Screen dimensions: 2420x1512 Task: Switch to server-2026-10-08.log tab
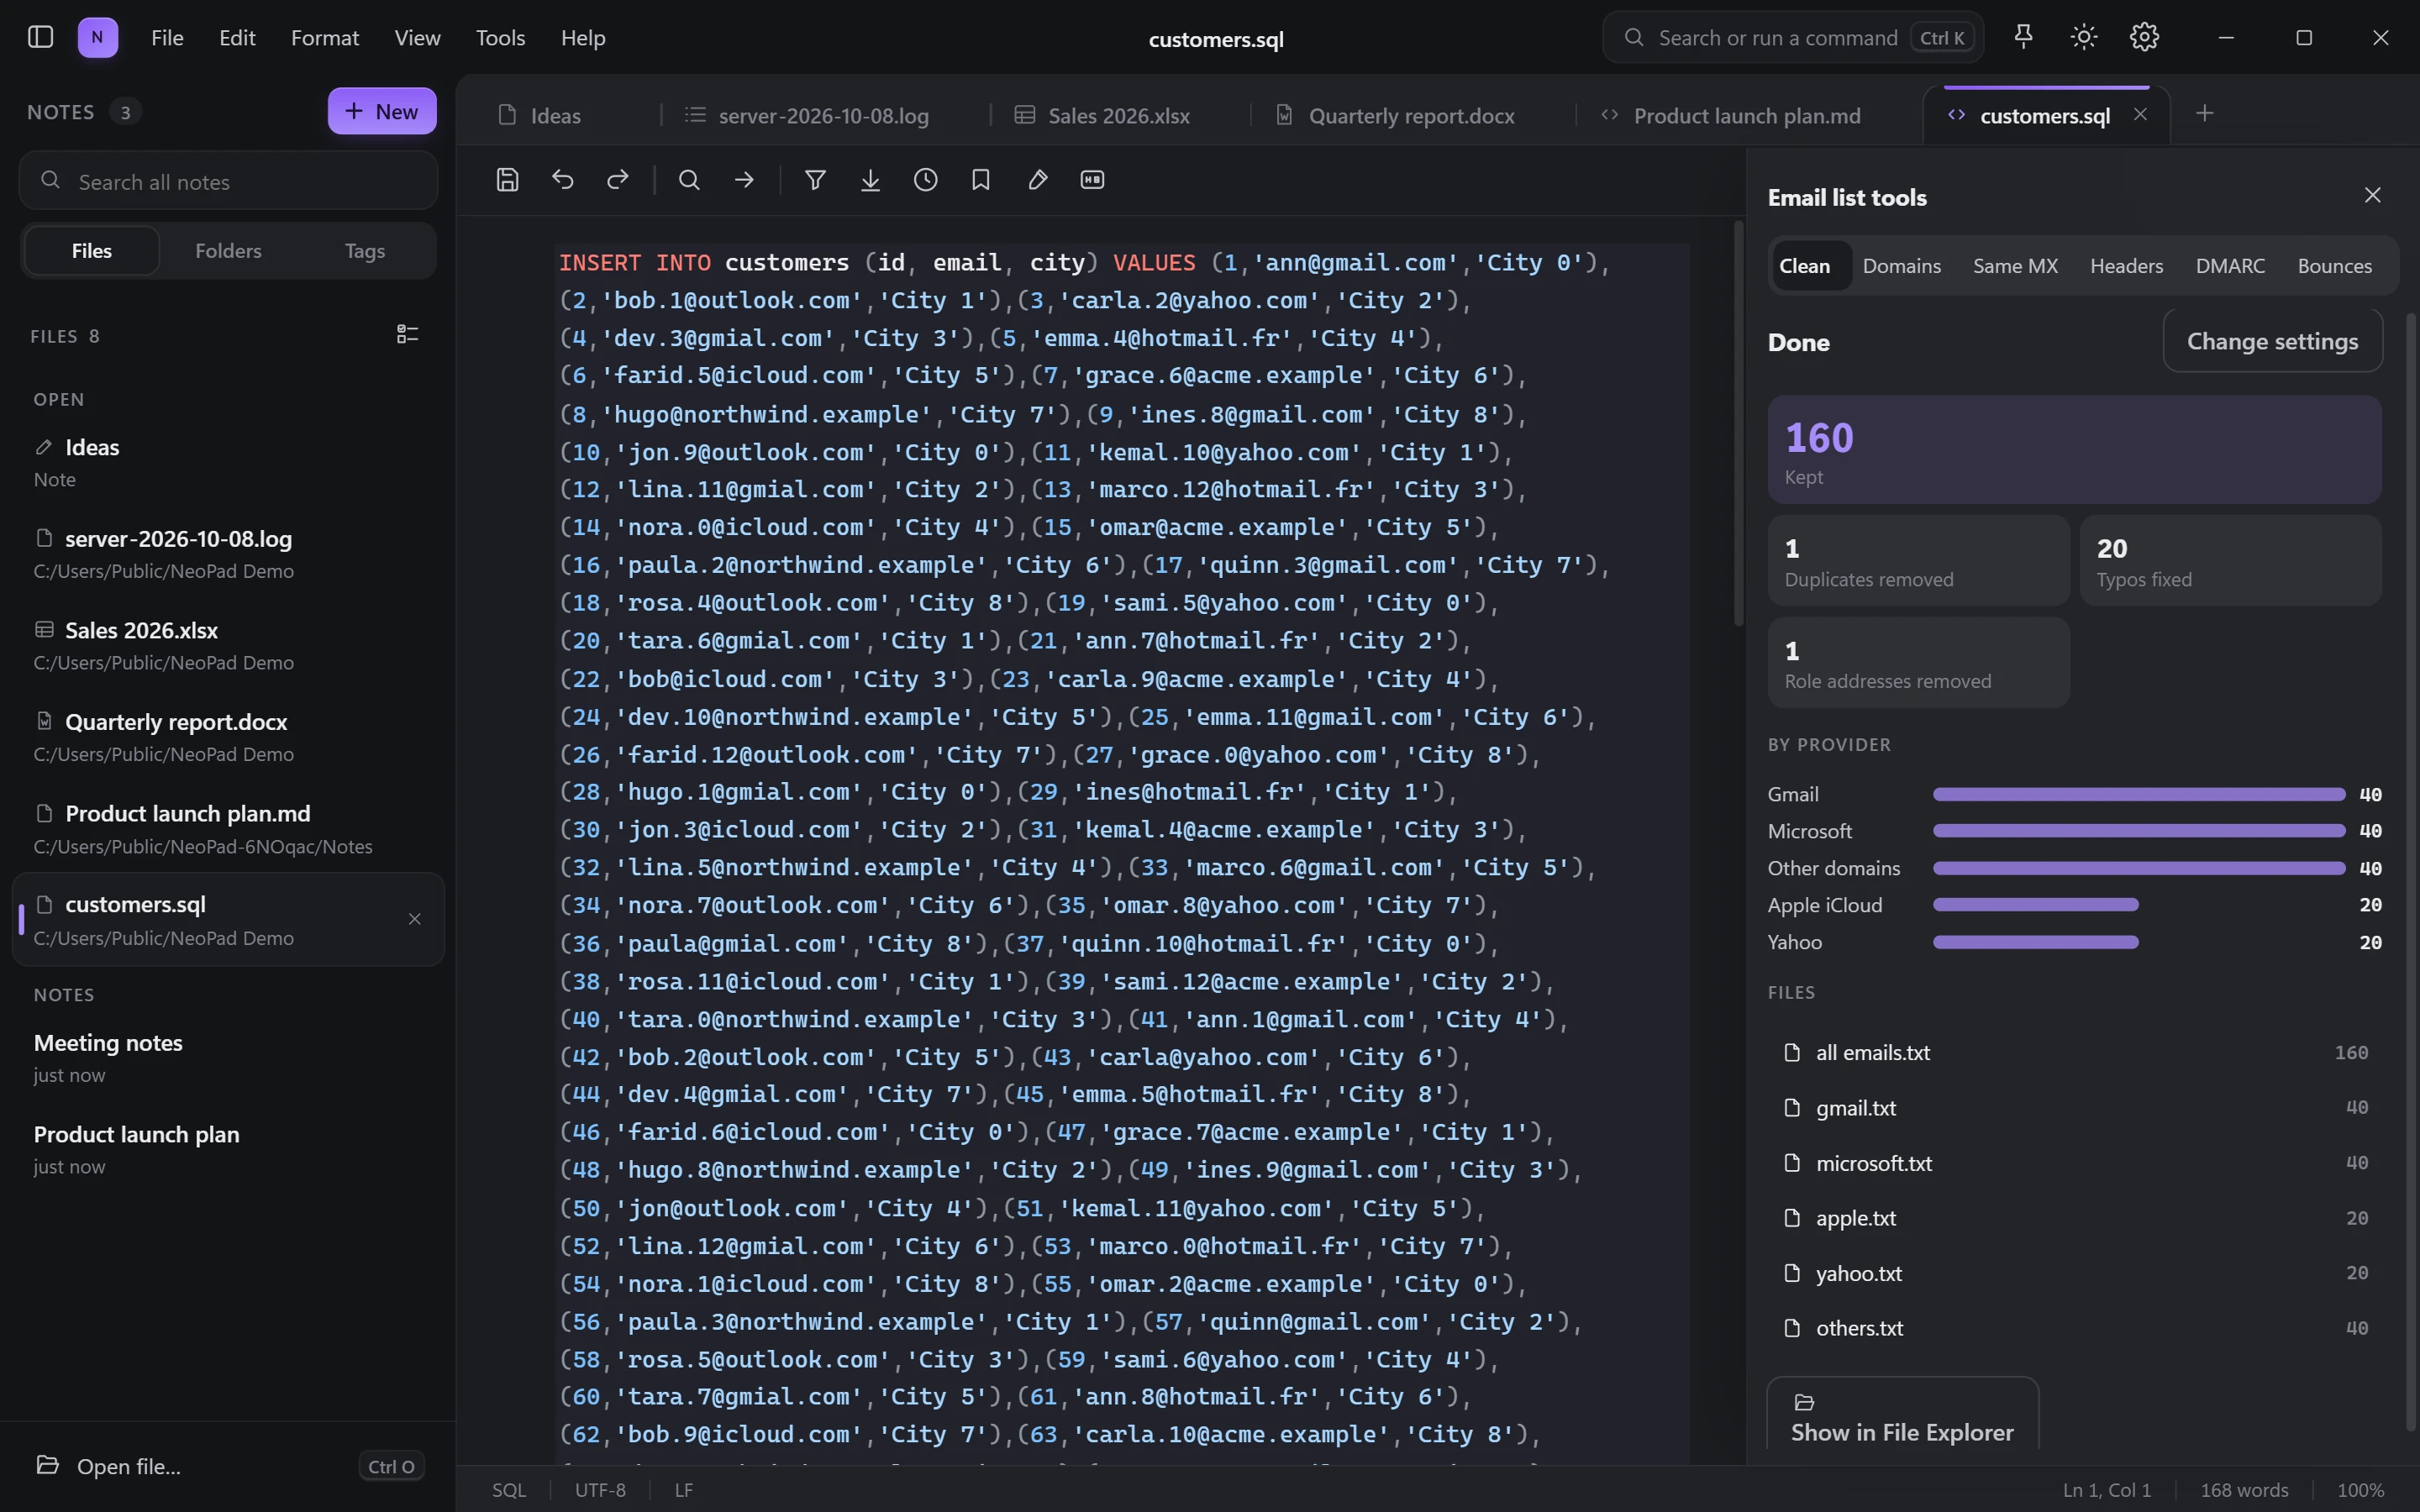(823, 115)
